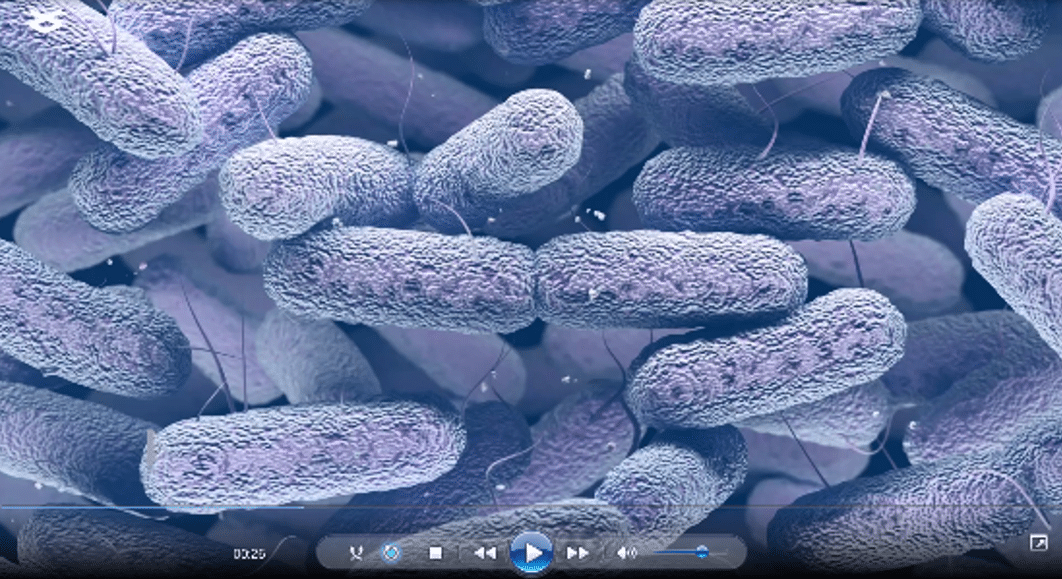Screen dimensions: 1062x579
Task: Open full screen with the corner arrow icon
Action: click(x=1038, y=543)
